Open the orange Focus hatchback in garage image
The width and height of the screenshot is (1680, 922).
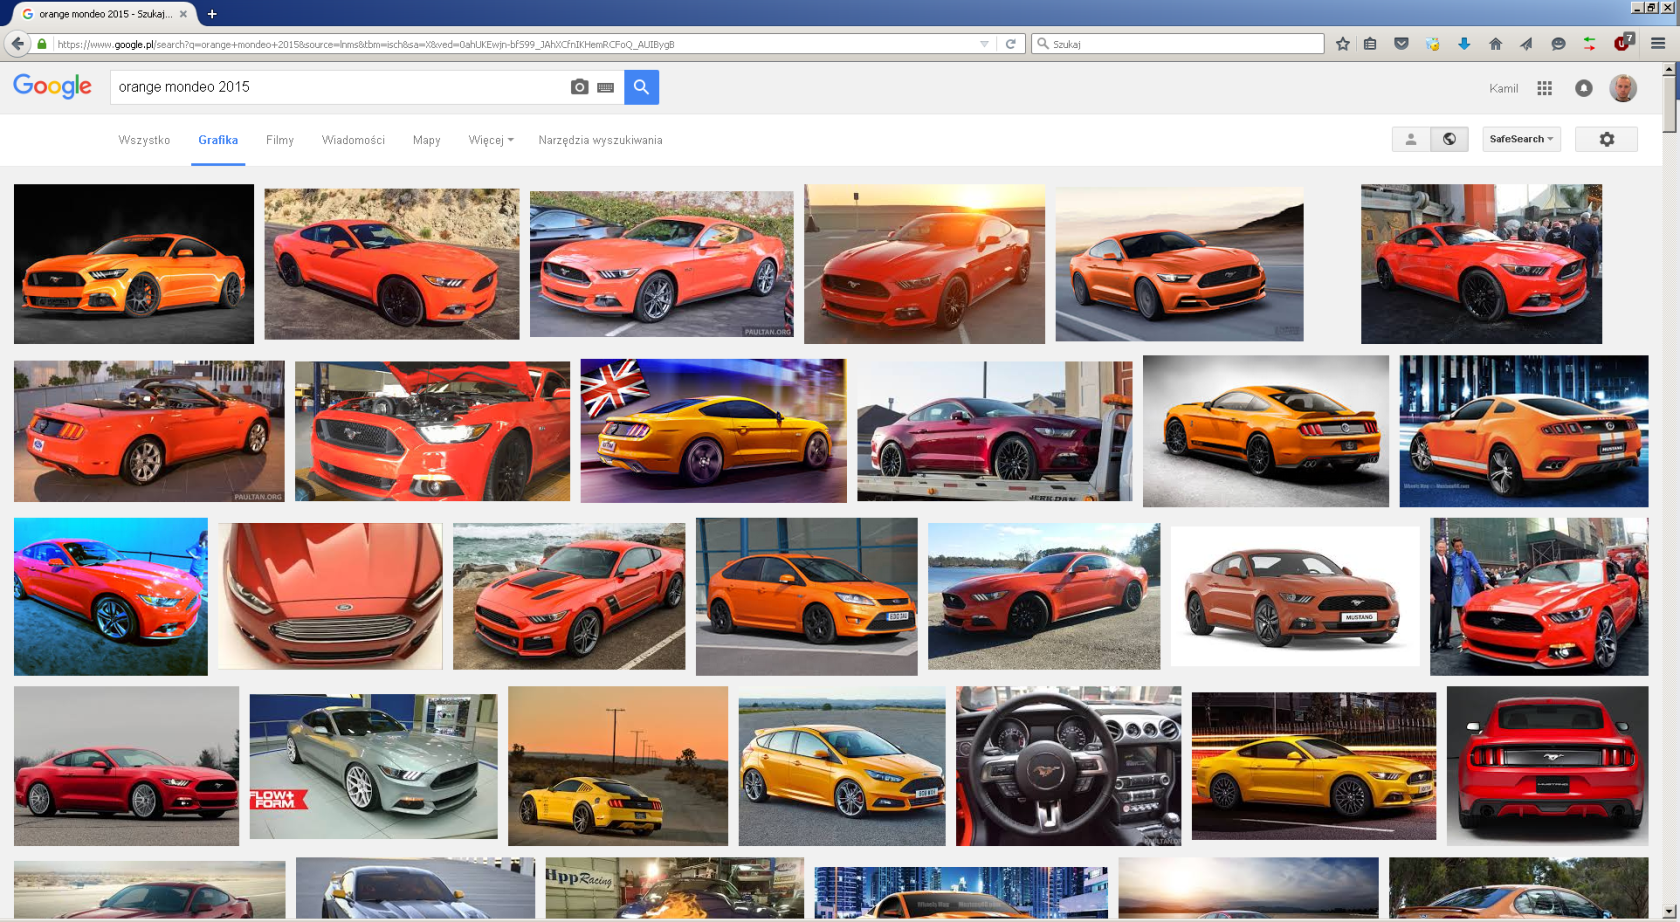pos(806,596)
